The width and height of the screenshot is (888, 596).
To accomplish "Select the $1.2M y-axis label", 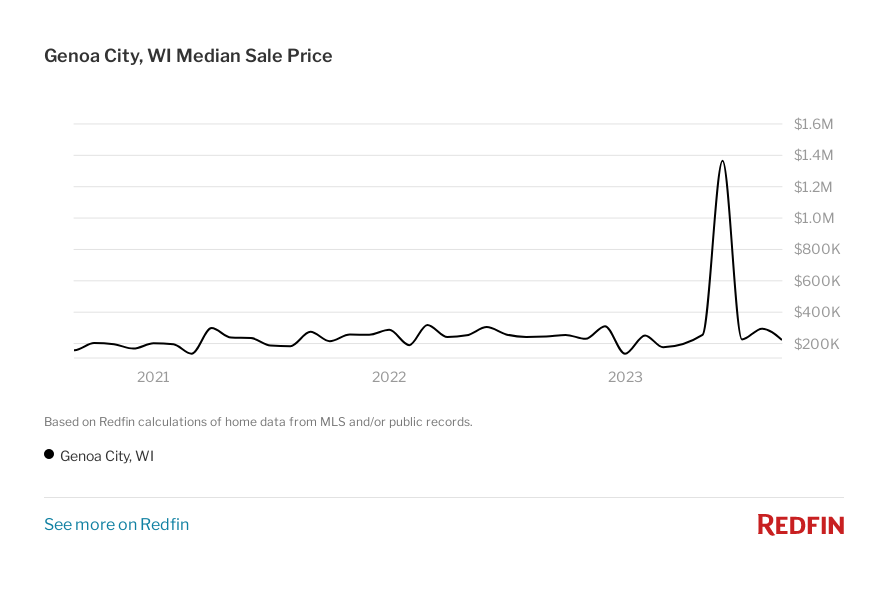I will point(813,187).
